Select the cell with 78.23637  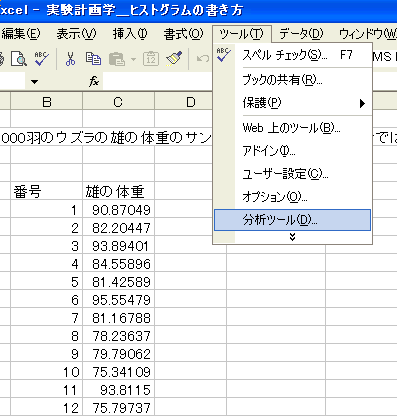coord(118,336)
